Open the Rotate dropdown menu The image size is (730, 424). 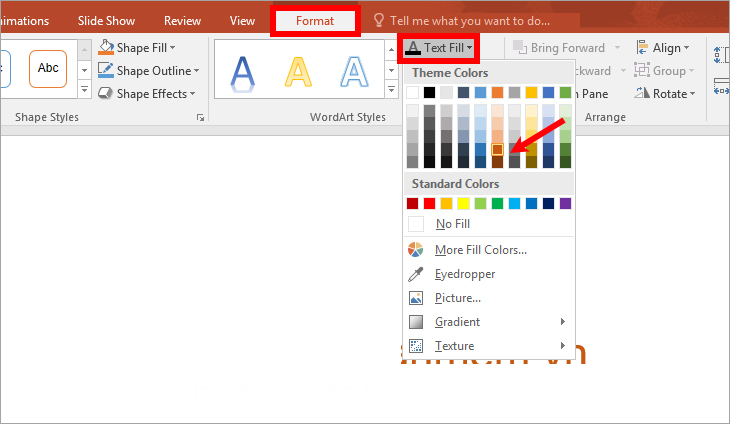pos(672,94)
